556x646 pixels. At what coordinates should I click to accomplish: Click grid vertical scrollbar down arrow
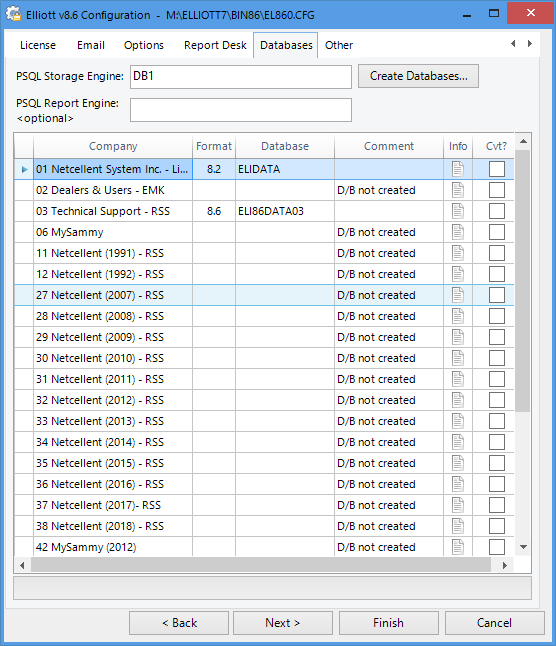[x=523, y=547]
